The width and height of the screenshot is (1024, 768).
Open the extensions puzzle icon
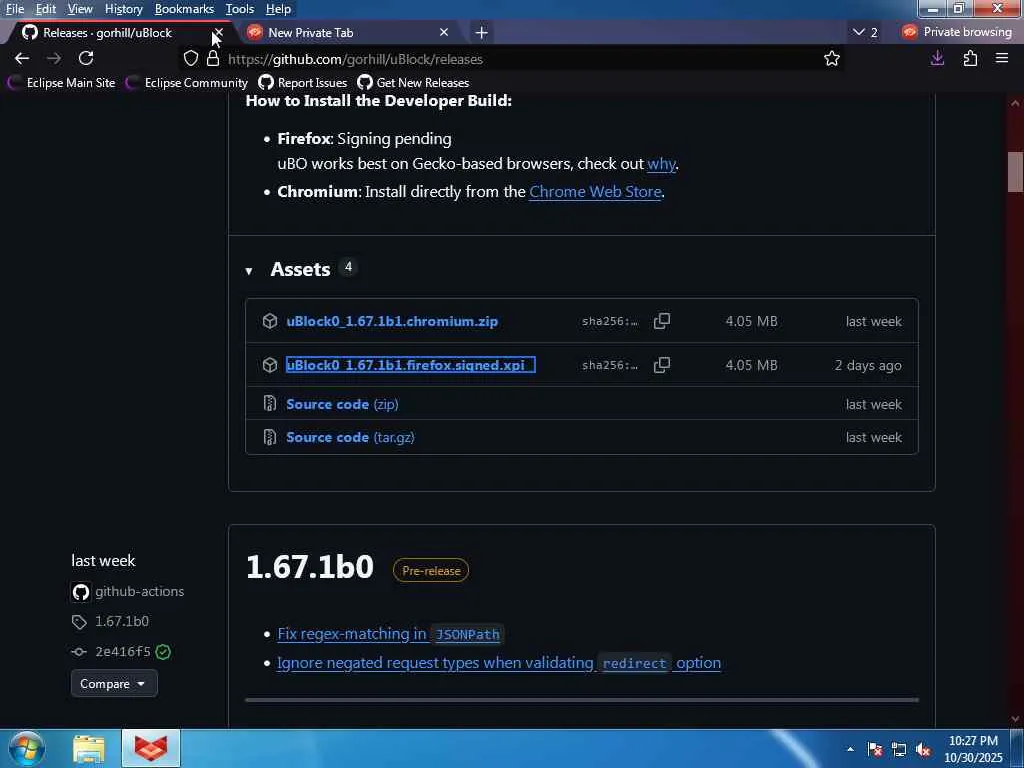[970, 58]
